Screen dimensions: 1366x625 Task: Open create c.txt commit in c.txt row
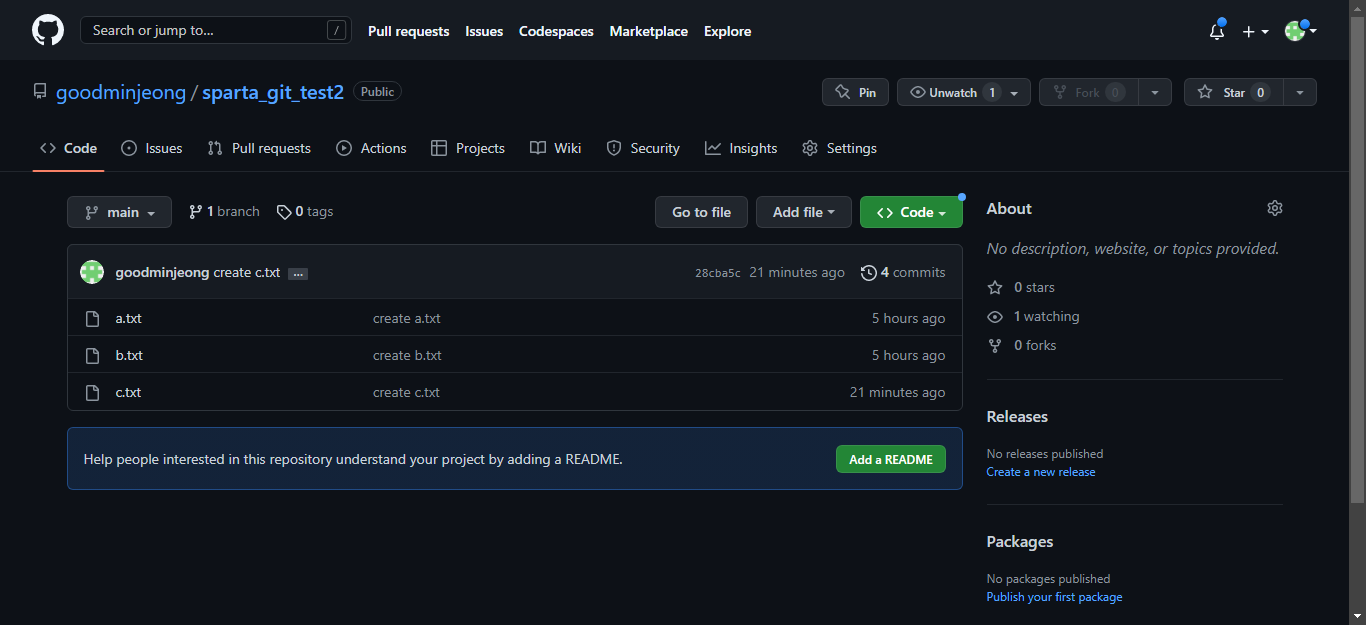tap(406, 392)
